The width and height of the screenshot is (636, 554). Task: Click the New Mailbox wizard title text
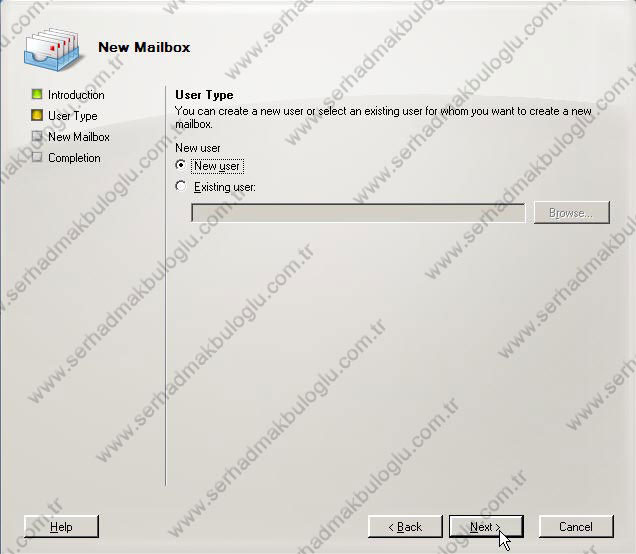pyautogui.click(x=144, y=47)
